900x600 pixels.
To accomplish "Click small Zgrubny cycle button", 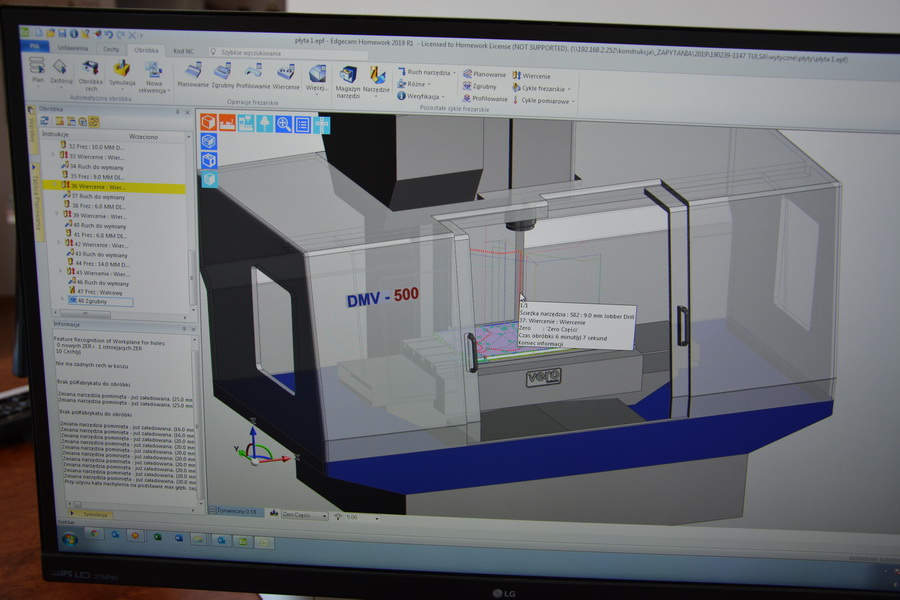I will pyautogui.click(x=480, y=86).
